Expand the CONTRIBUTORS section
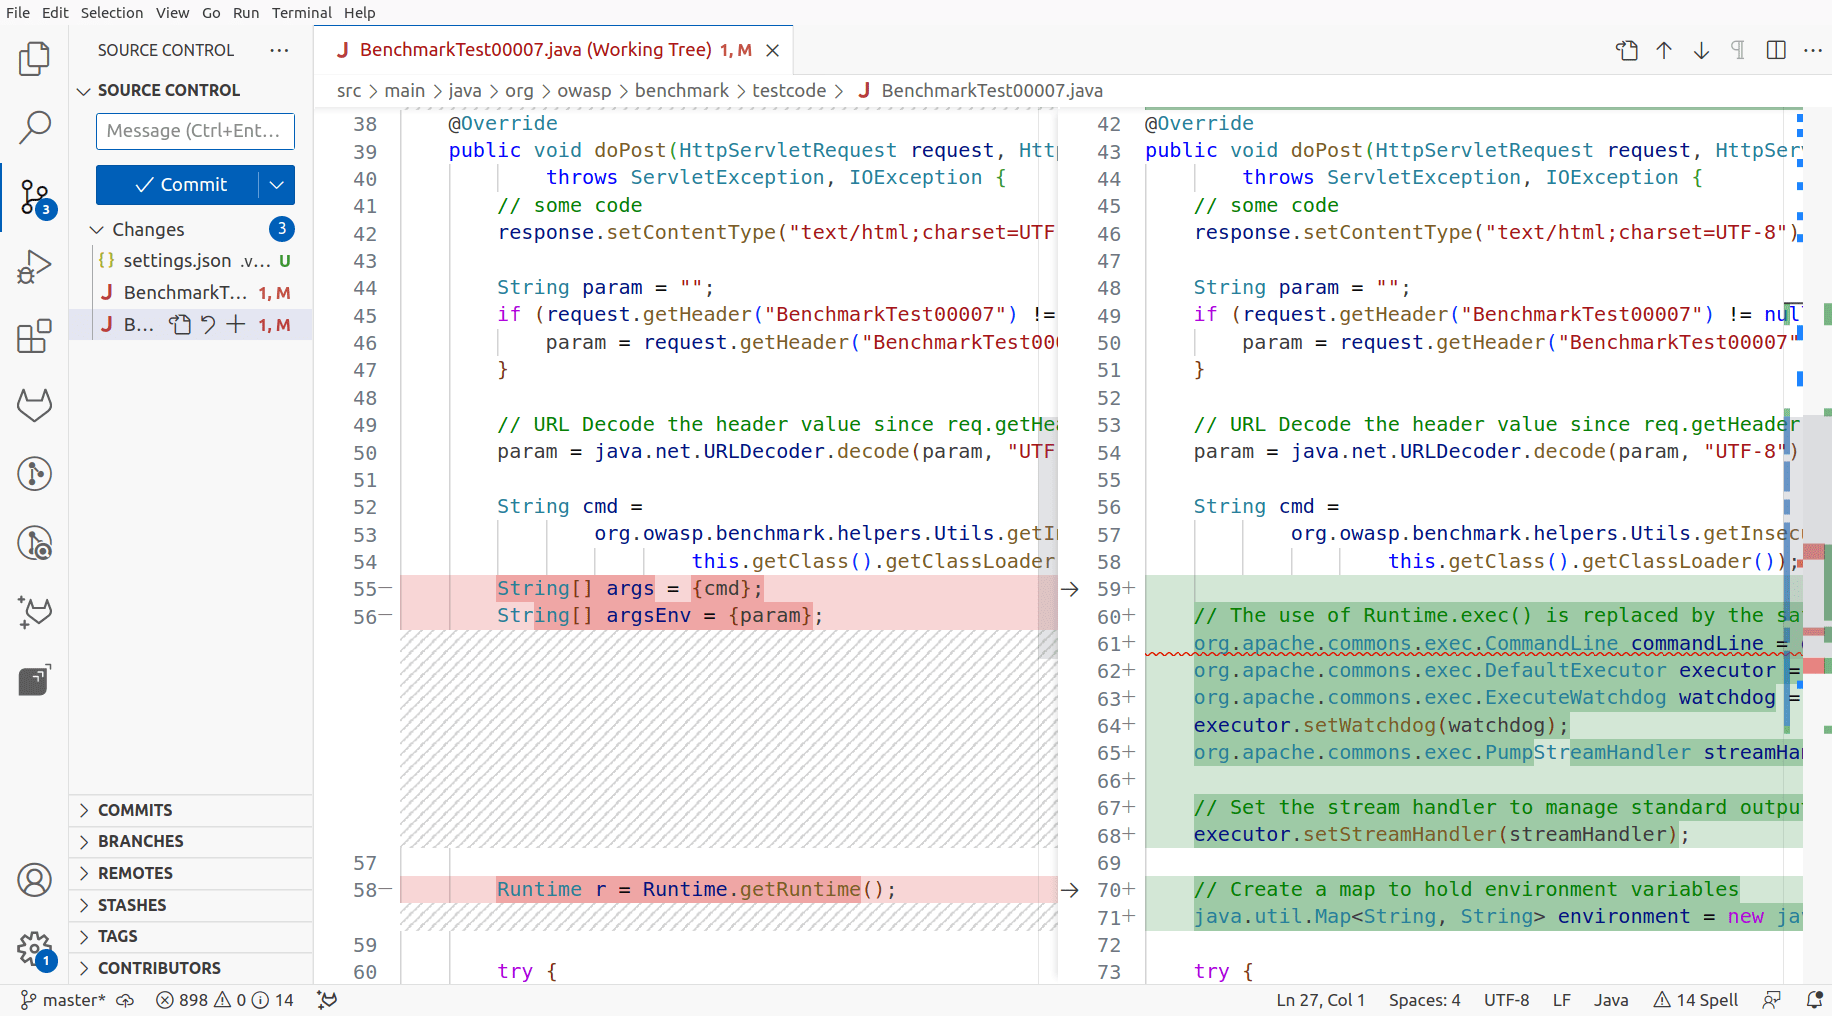This screenshot has width=1832, height=1016. [190, 968]
